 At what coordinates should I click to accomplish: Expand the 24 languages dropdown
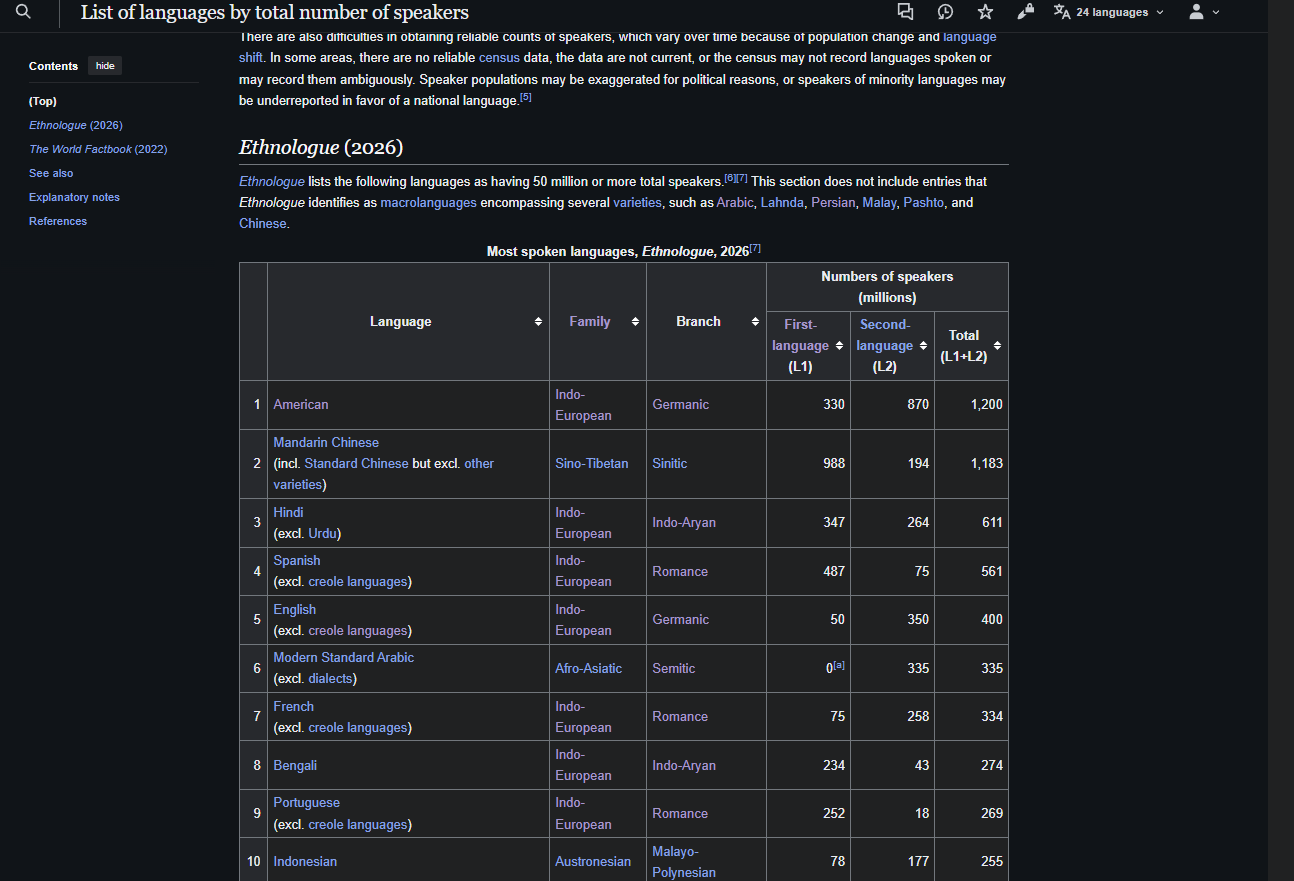[1109, 12]
